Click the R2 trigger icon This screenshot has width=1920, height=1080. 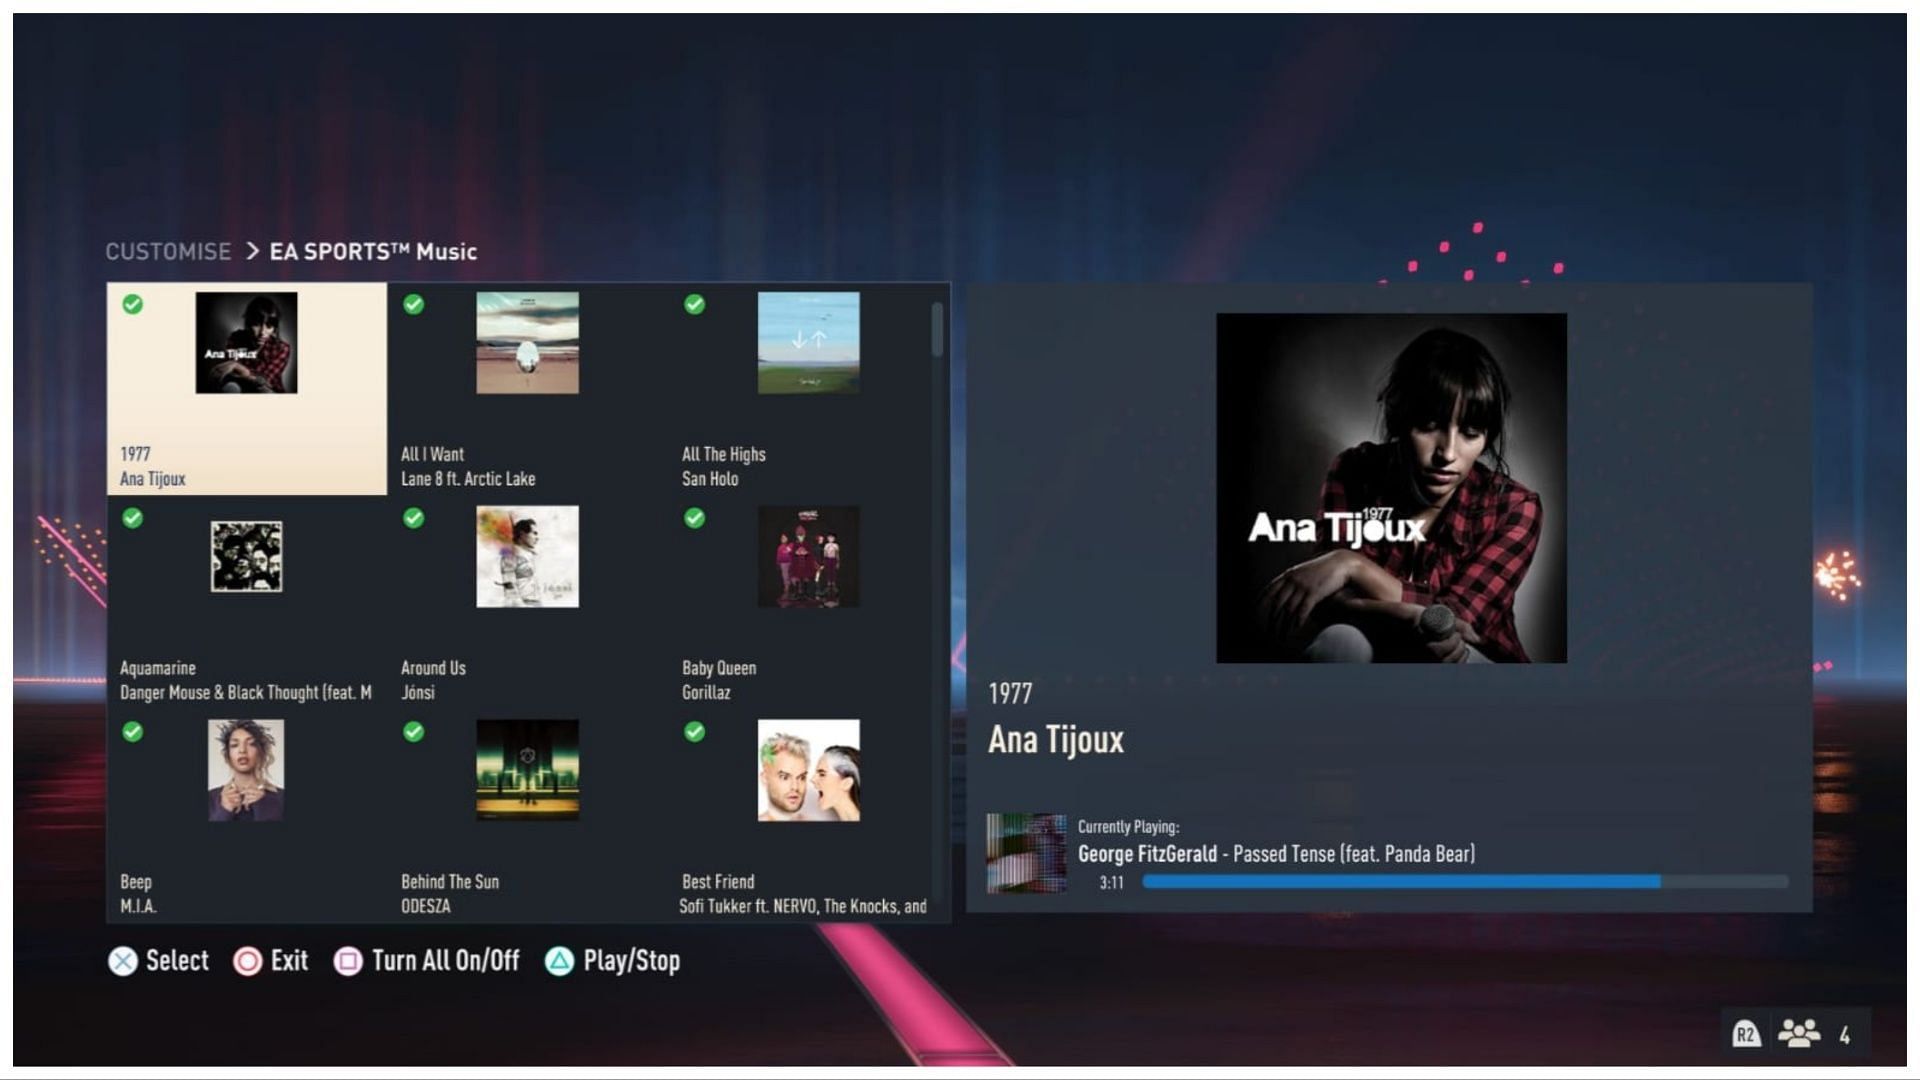point(1745,1034)
